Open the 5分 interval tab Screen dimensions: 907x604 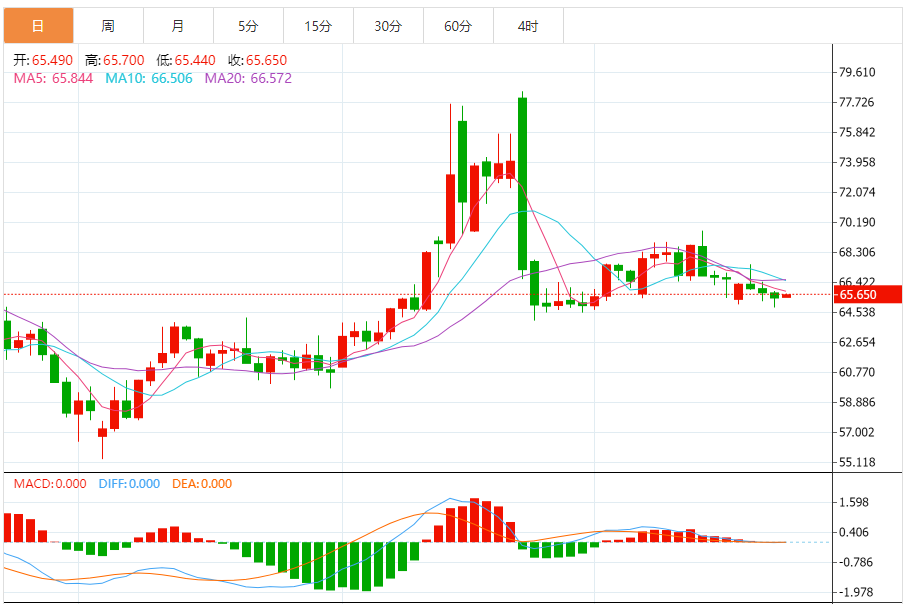click(x=248, y=26)
